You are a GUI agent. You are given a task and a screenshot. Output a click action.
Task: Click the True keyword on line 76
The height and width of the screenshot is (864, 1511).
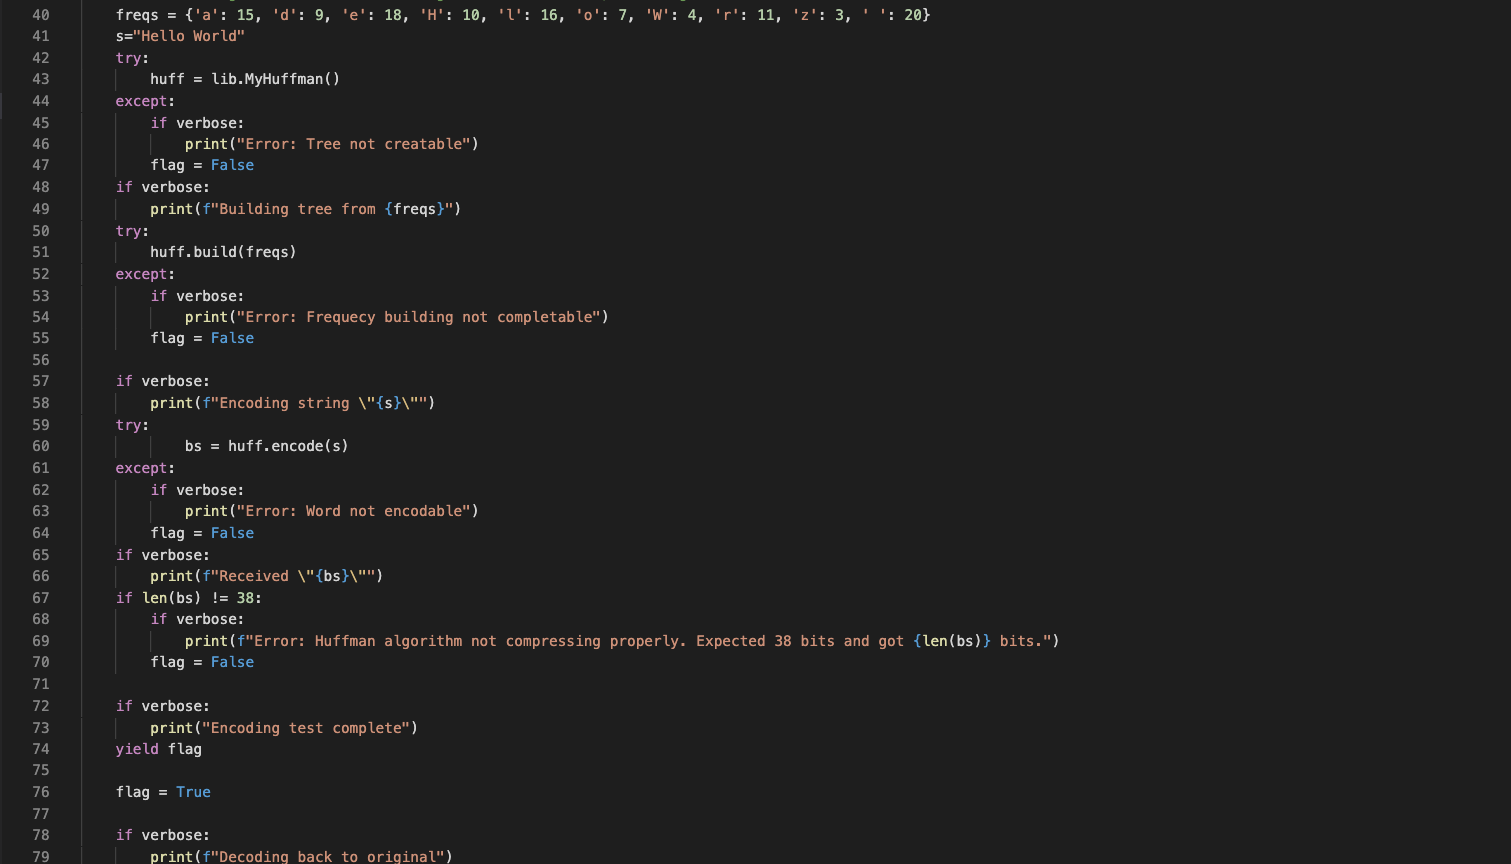[x=193, y=792]
